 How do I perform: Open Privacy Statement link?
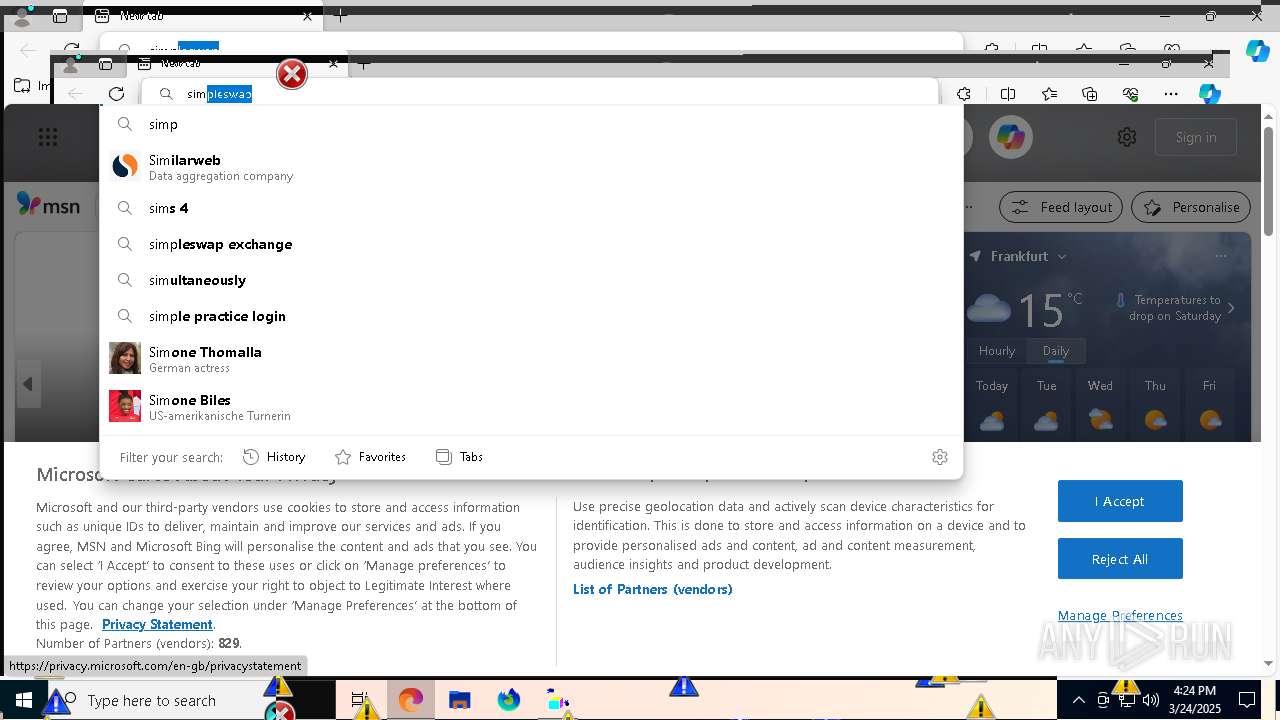click(x=157, y=624)
